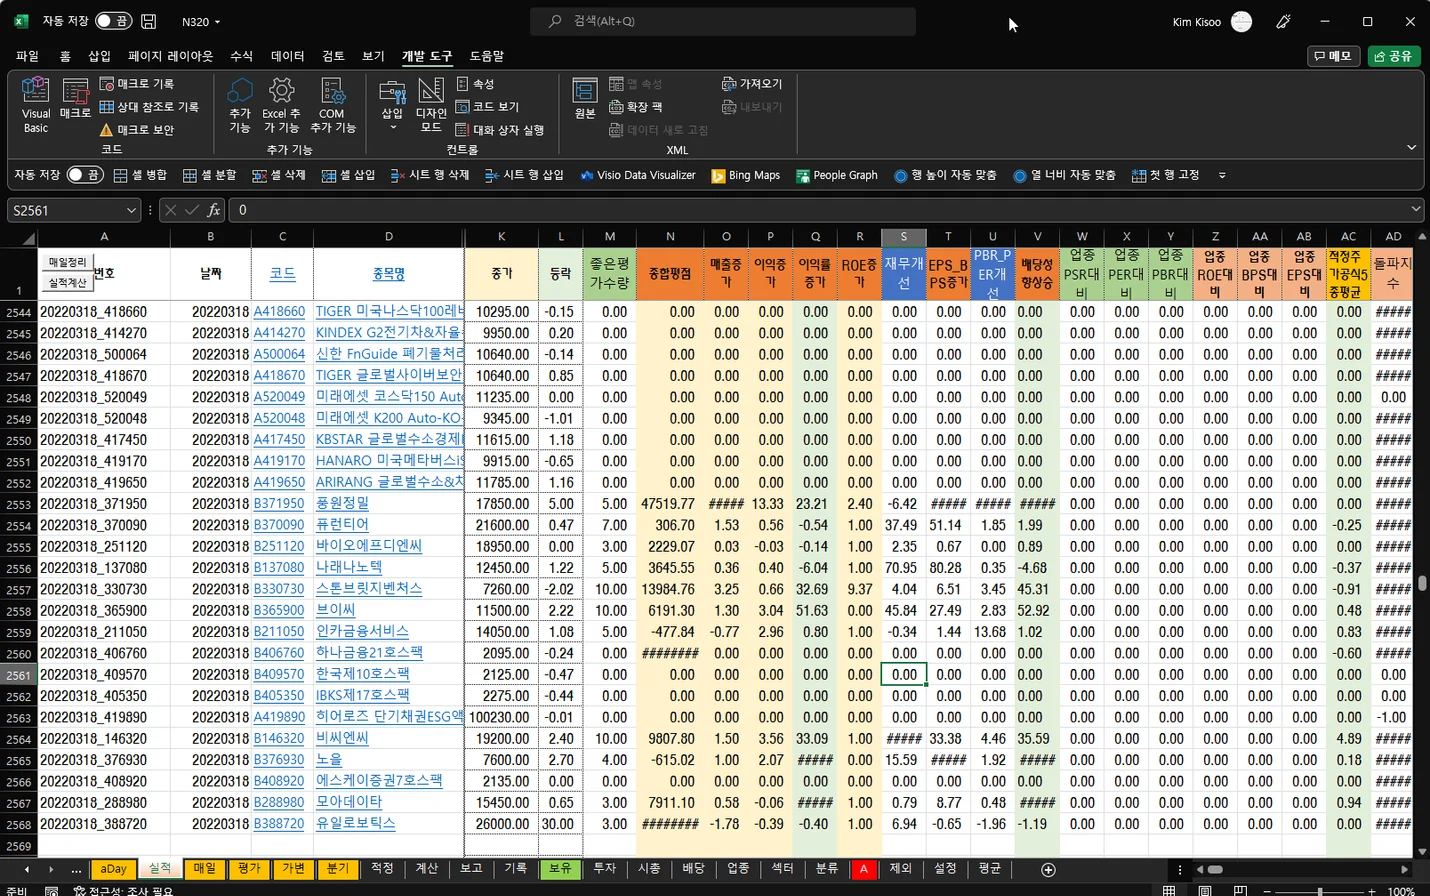Select the 보유 sheet tab
This screenshot has width=1430, height=896.
coord(560,869)
